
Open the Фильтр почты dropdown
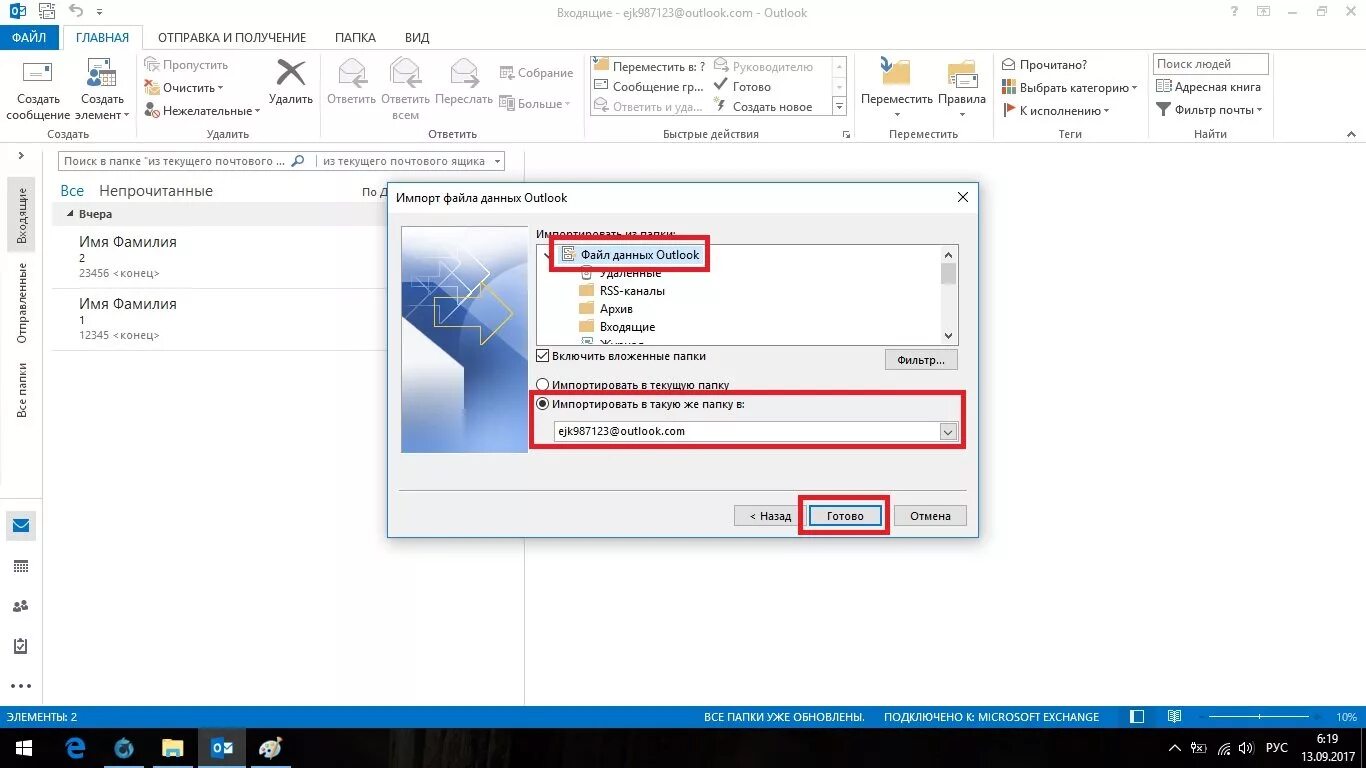click(1259, 110)
